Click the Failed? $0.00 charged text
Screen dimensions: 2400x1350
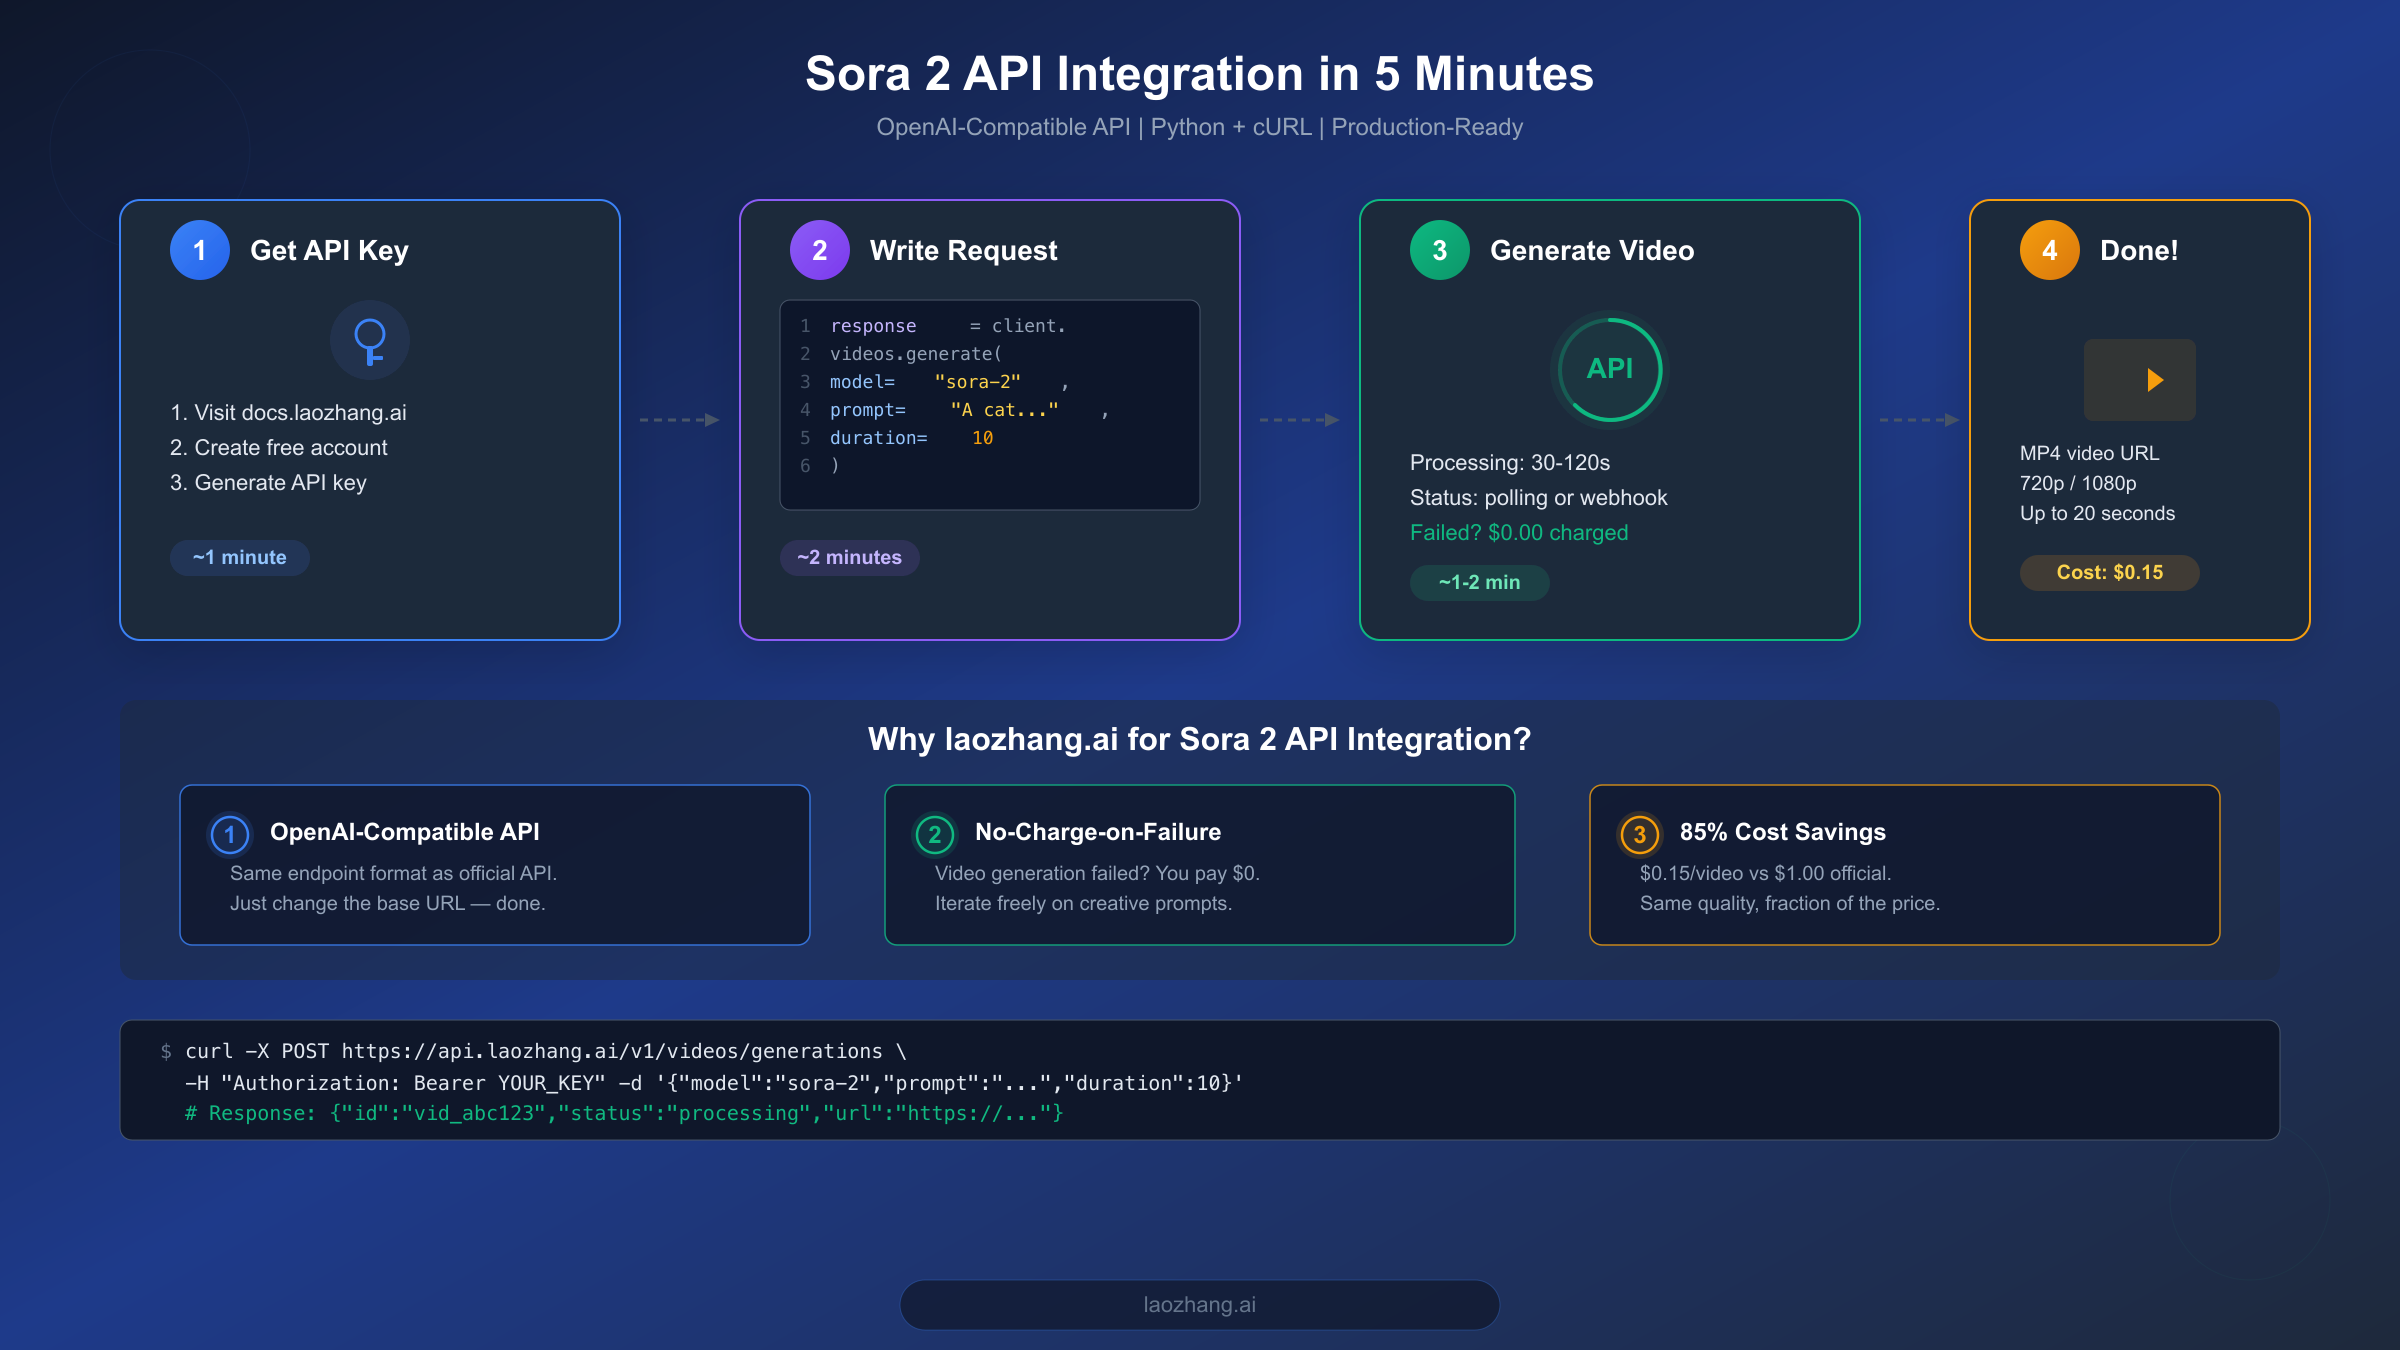point(1519,532)
